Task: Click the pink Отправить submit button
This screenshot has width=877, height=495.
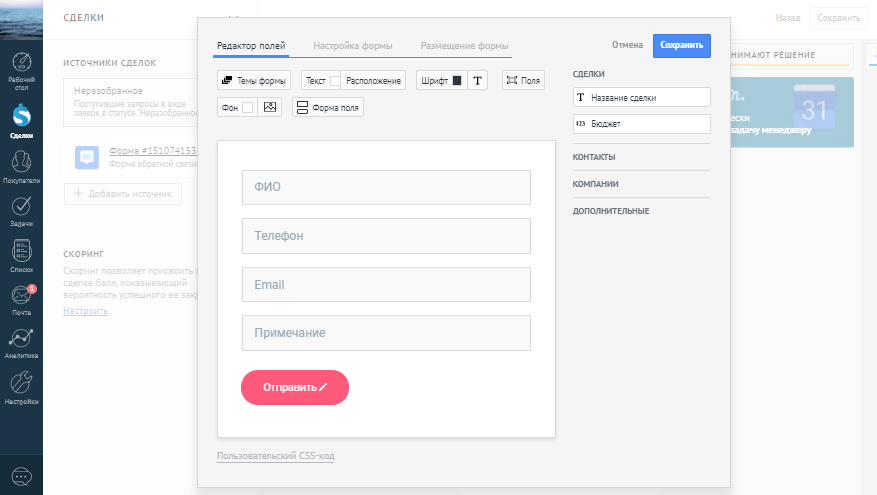Action: (x=295, y=387)
